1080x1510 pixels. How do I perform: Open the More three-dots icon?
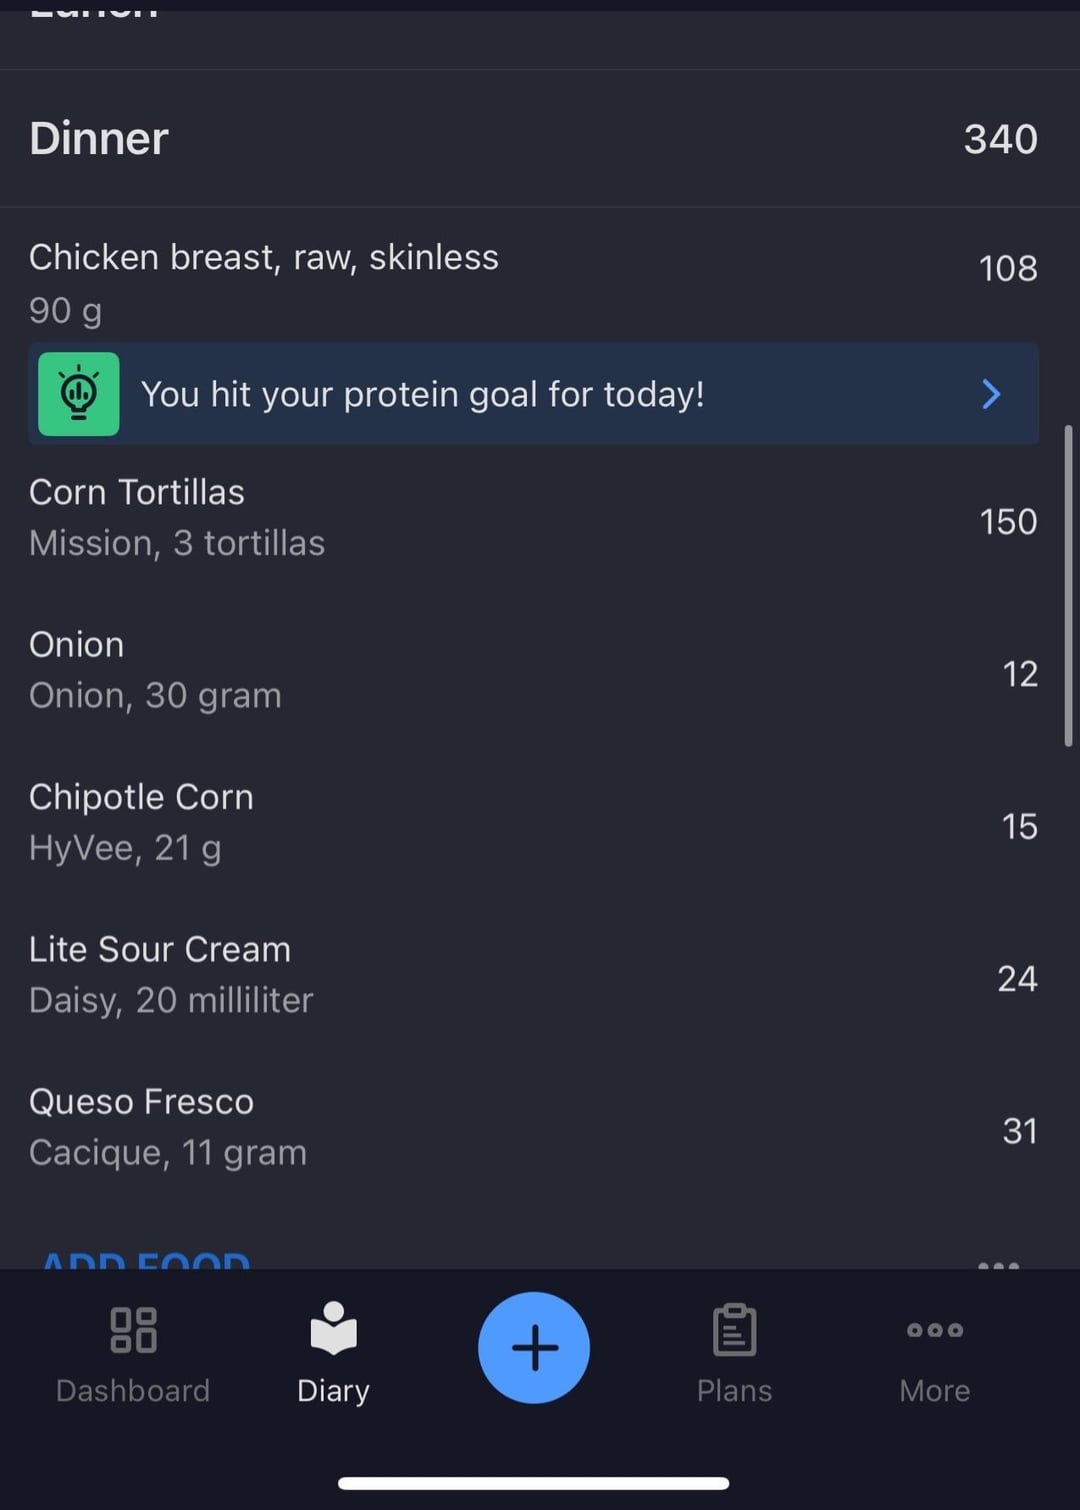click(934, 1330)
